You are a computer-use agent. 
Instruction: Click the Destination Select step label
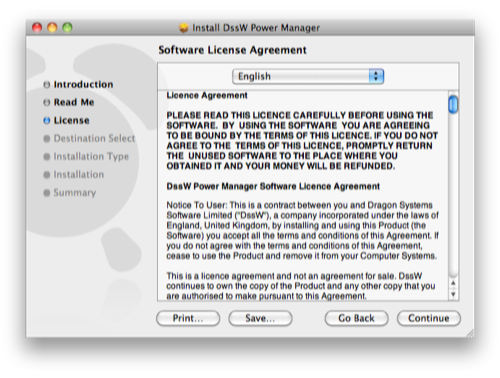pos(94,138)
